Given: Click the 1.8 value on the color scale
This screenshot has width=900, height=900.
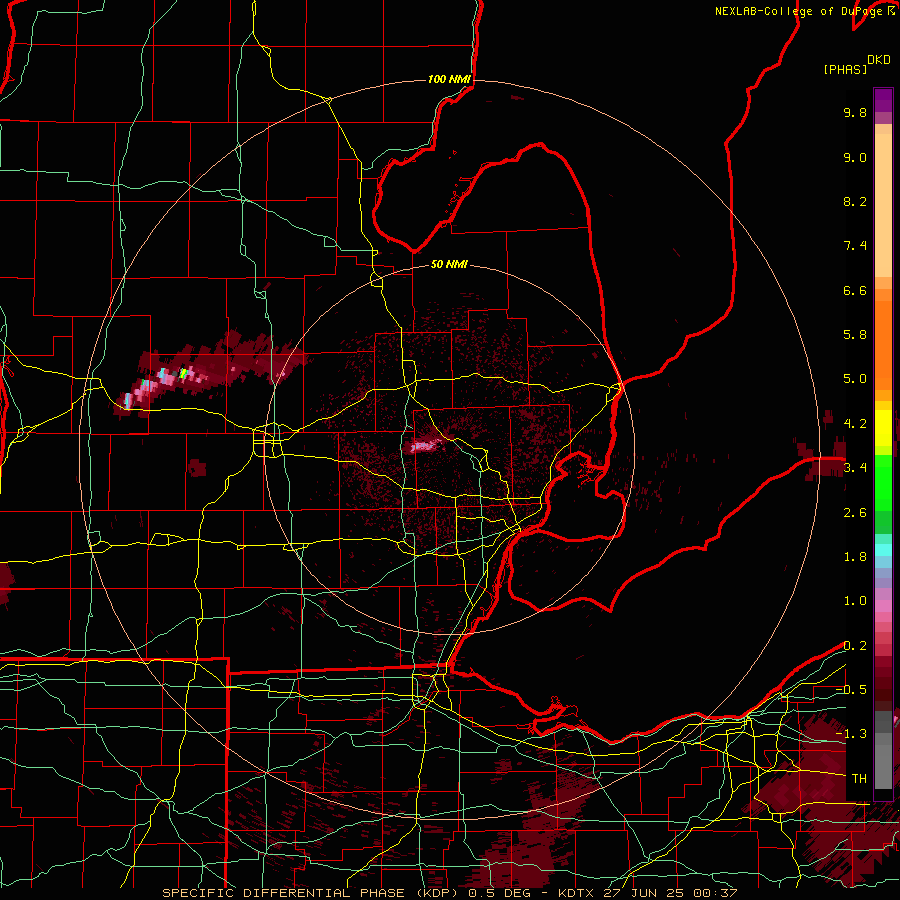Looking at the screenshot, I should click(x=855, y=557).
